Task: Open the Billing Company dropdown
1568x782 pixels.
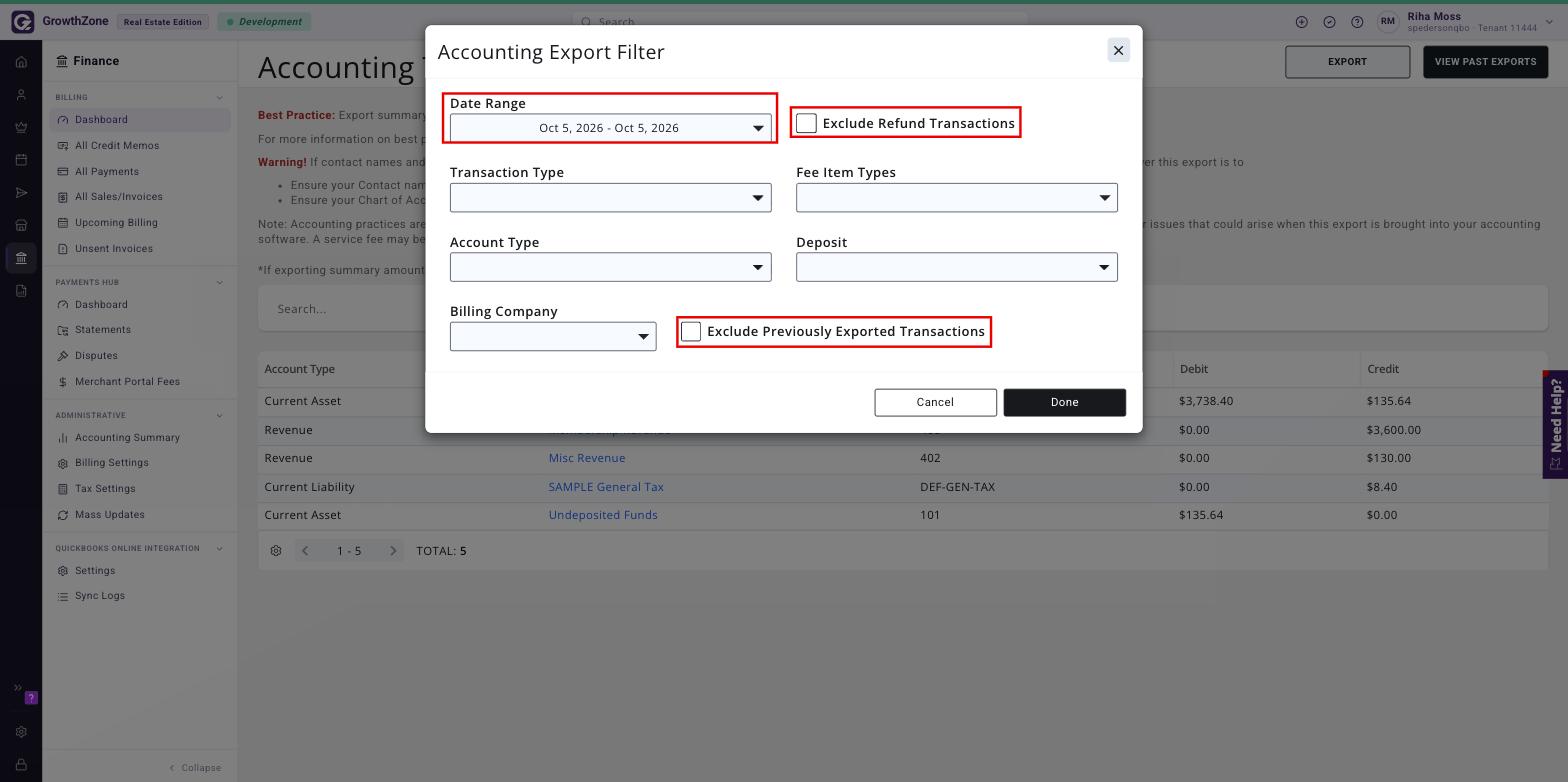Action: coord(553,336)
